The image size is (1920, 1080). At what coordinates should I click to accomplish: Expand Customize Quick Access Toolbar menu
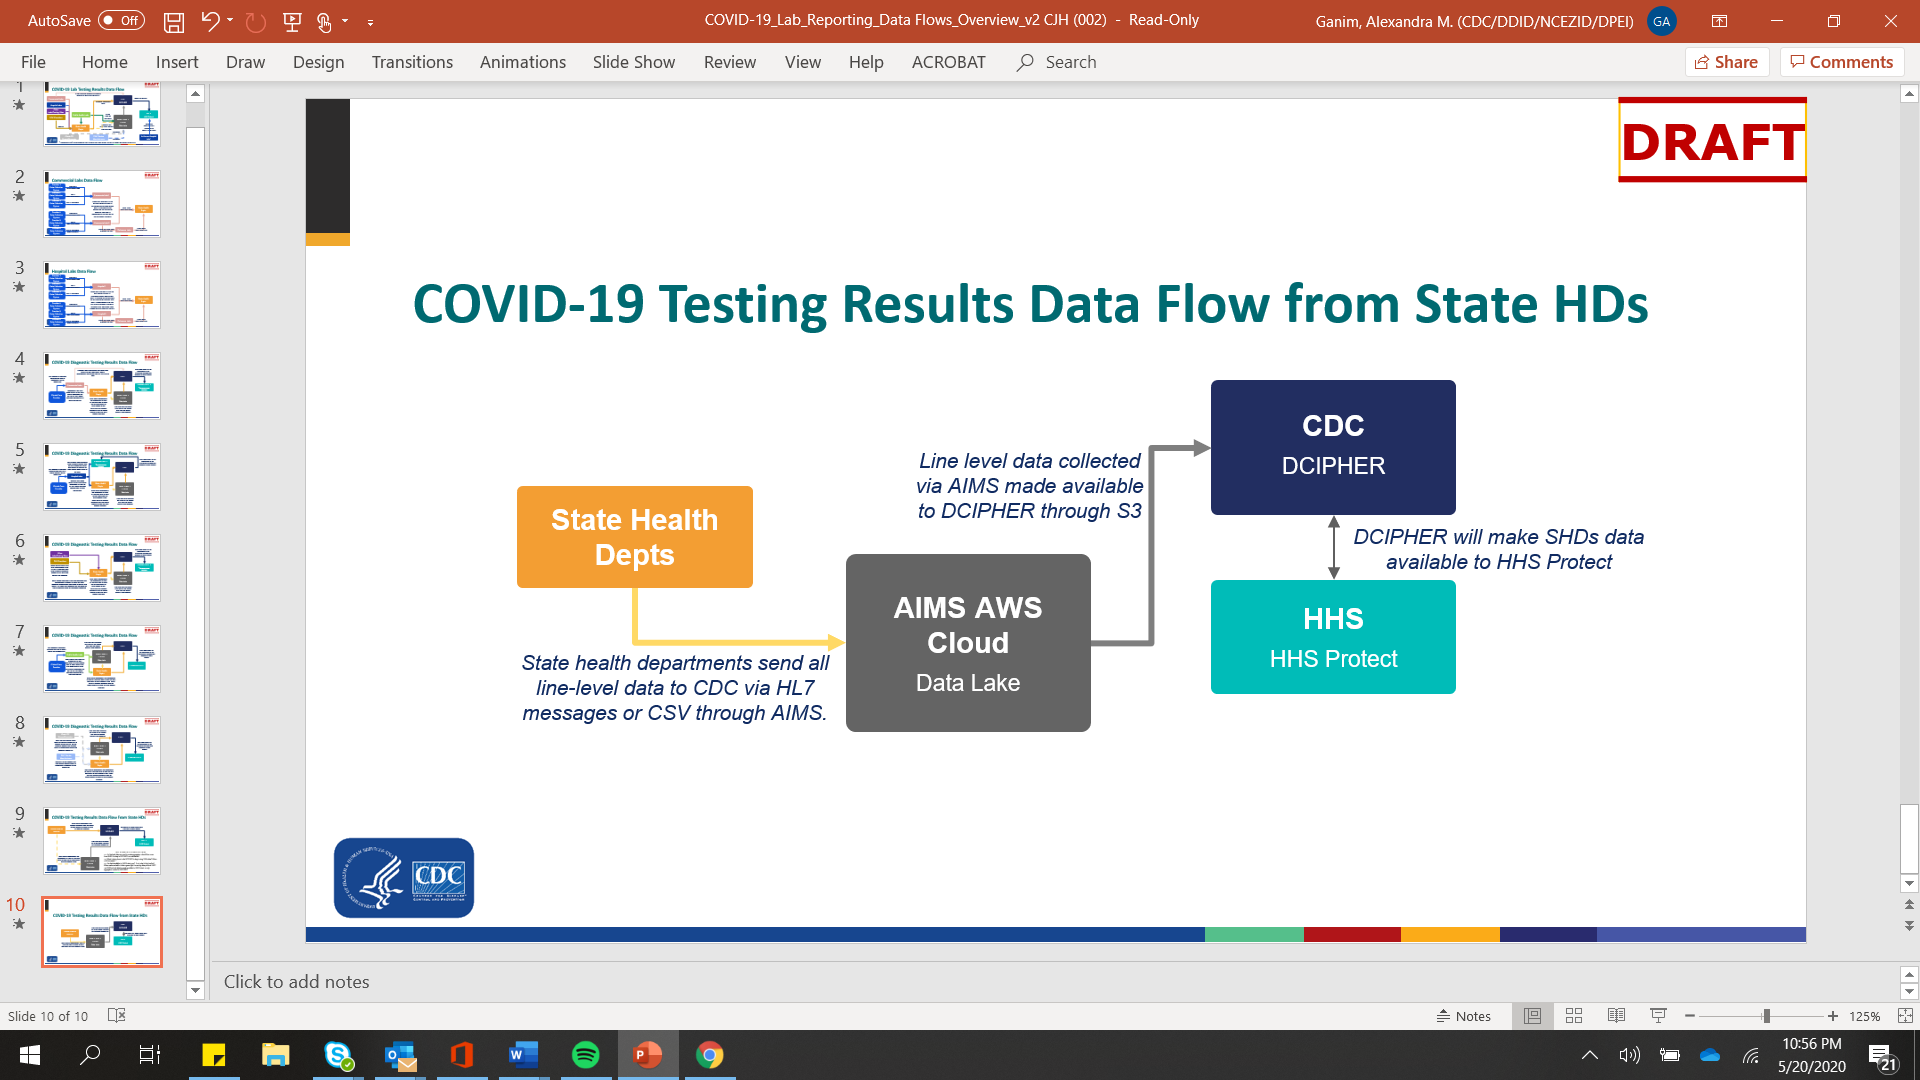click(371, 21)
